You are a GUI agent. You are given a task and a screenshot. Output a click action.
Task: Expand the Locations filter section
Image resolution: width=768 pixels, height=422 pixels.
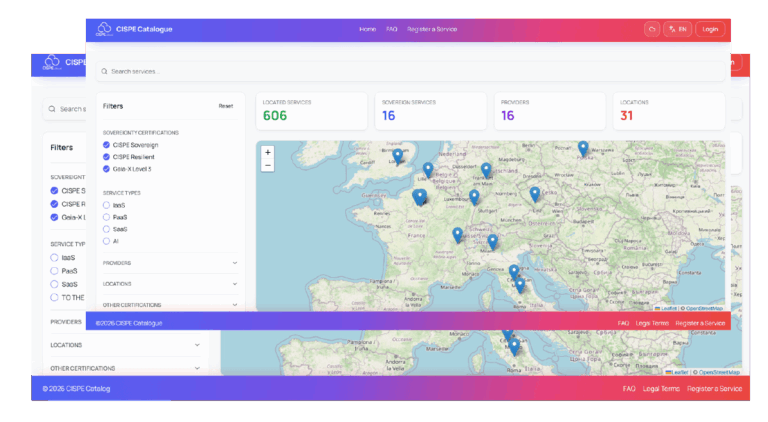pyautogui.click(x=170, y=284)
